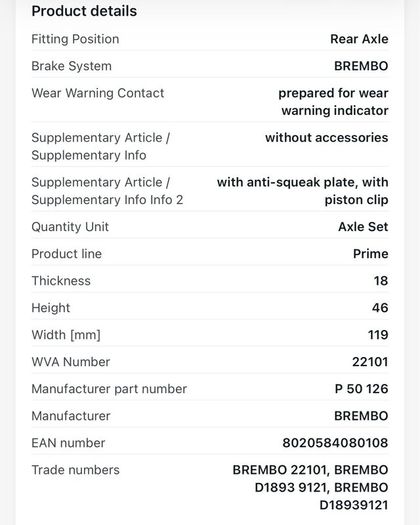Select the EAN number 8020584080108
Screen dimensions: 420x525
pos(335,443)
